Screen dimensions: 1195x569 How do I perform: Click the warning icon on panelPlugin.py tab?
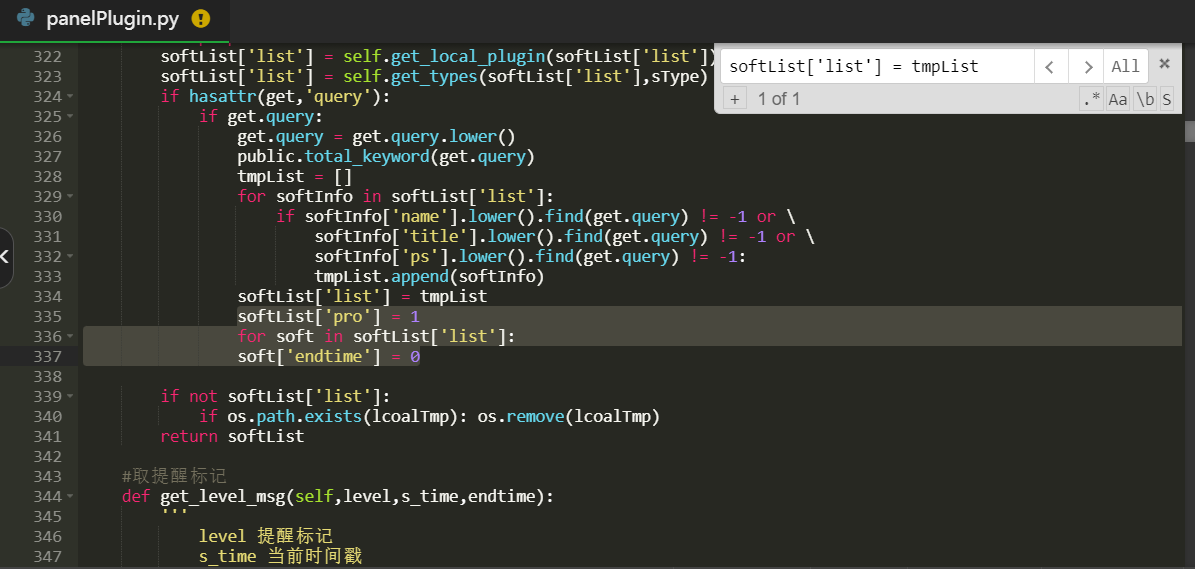click(x=201, y=19)
